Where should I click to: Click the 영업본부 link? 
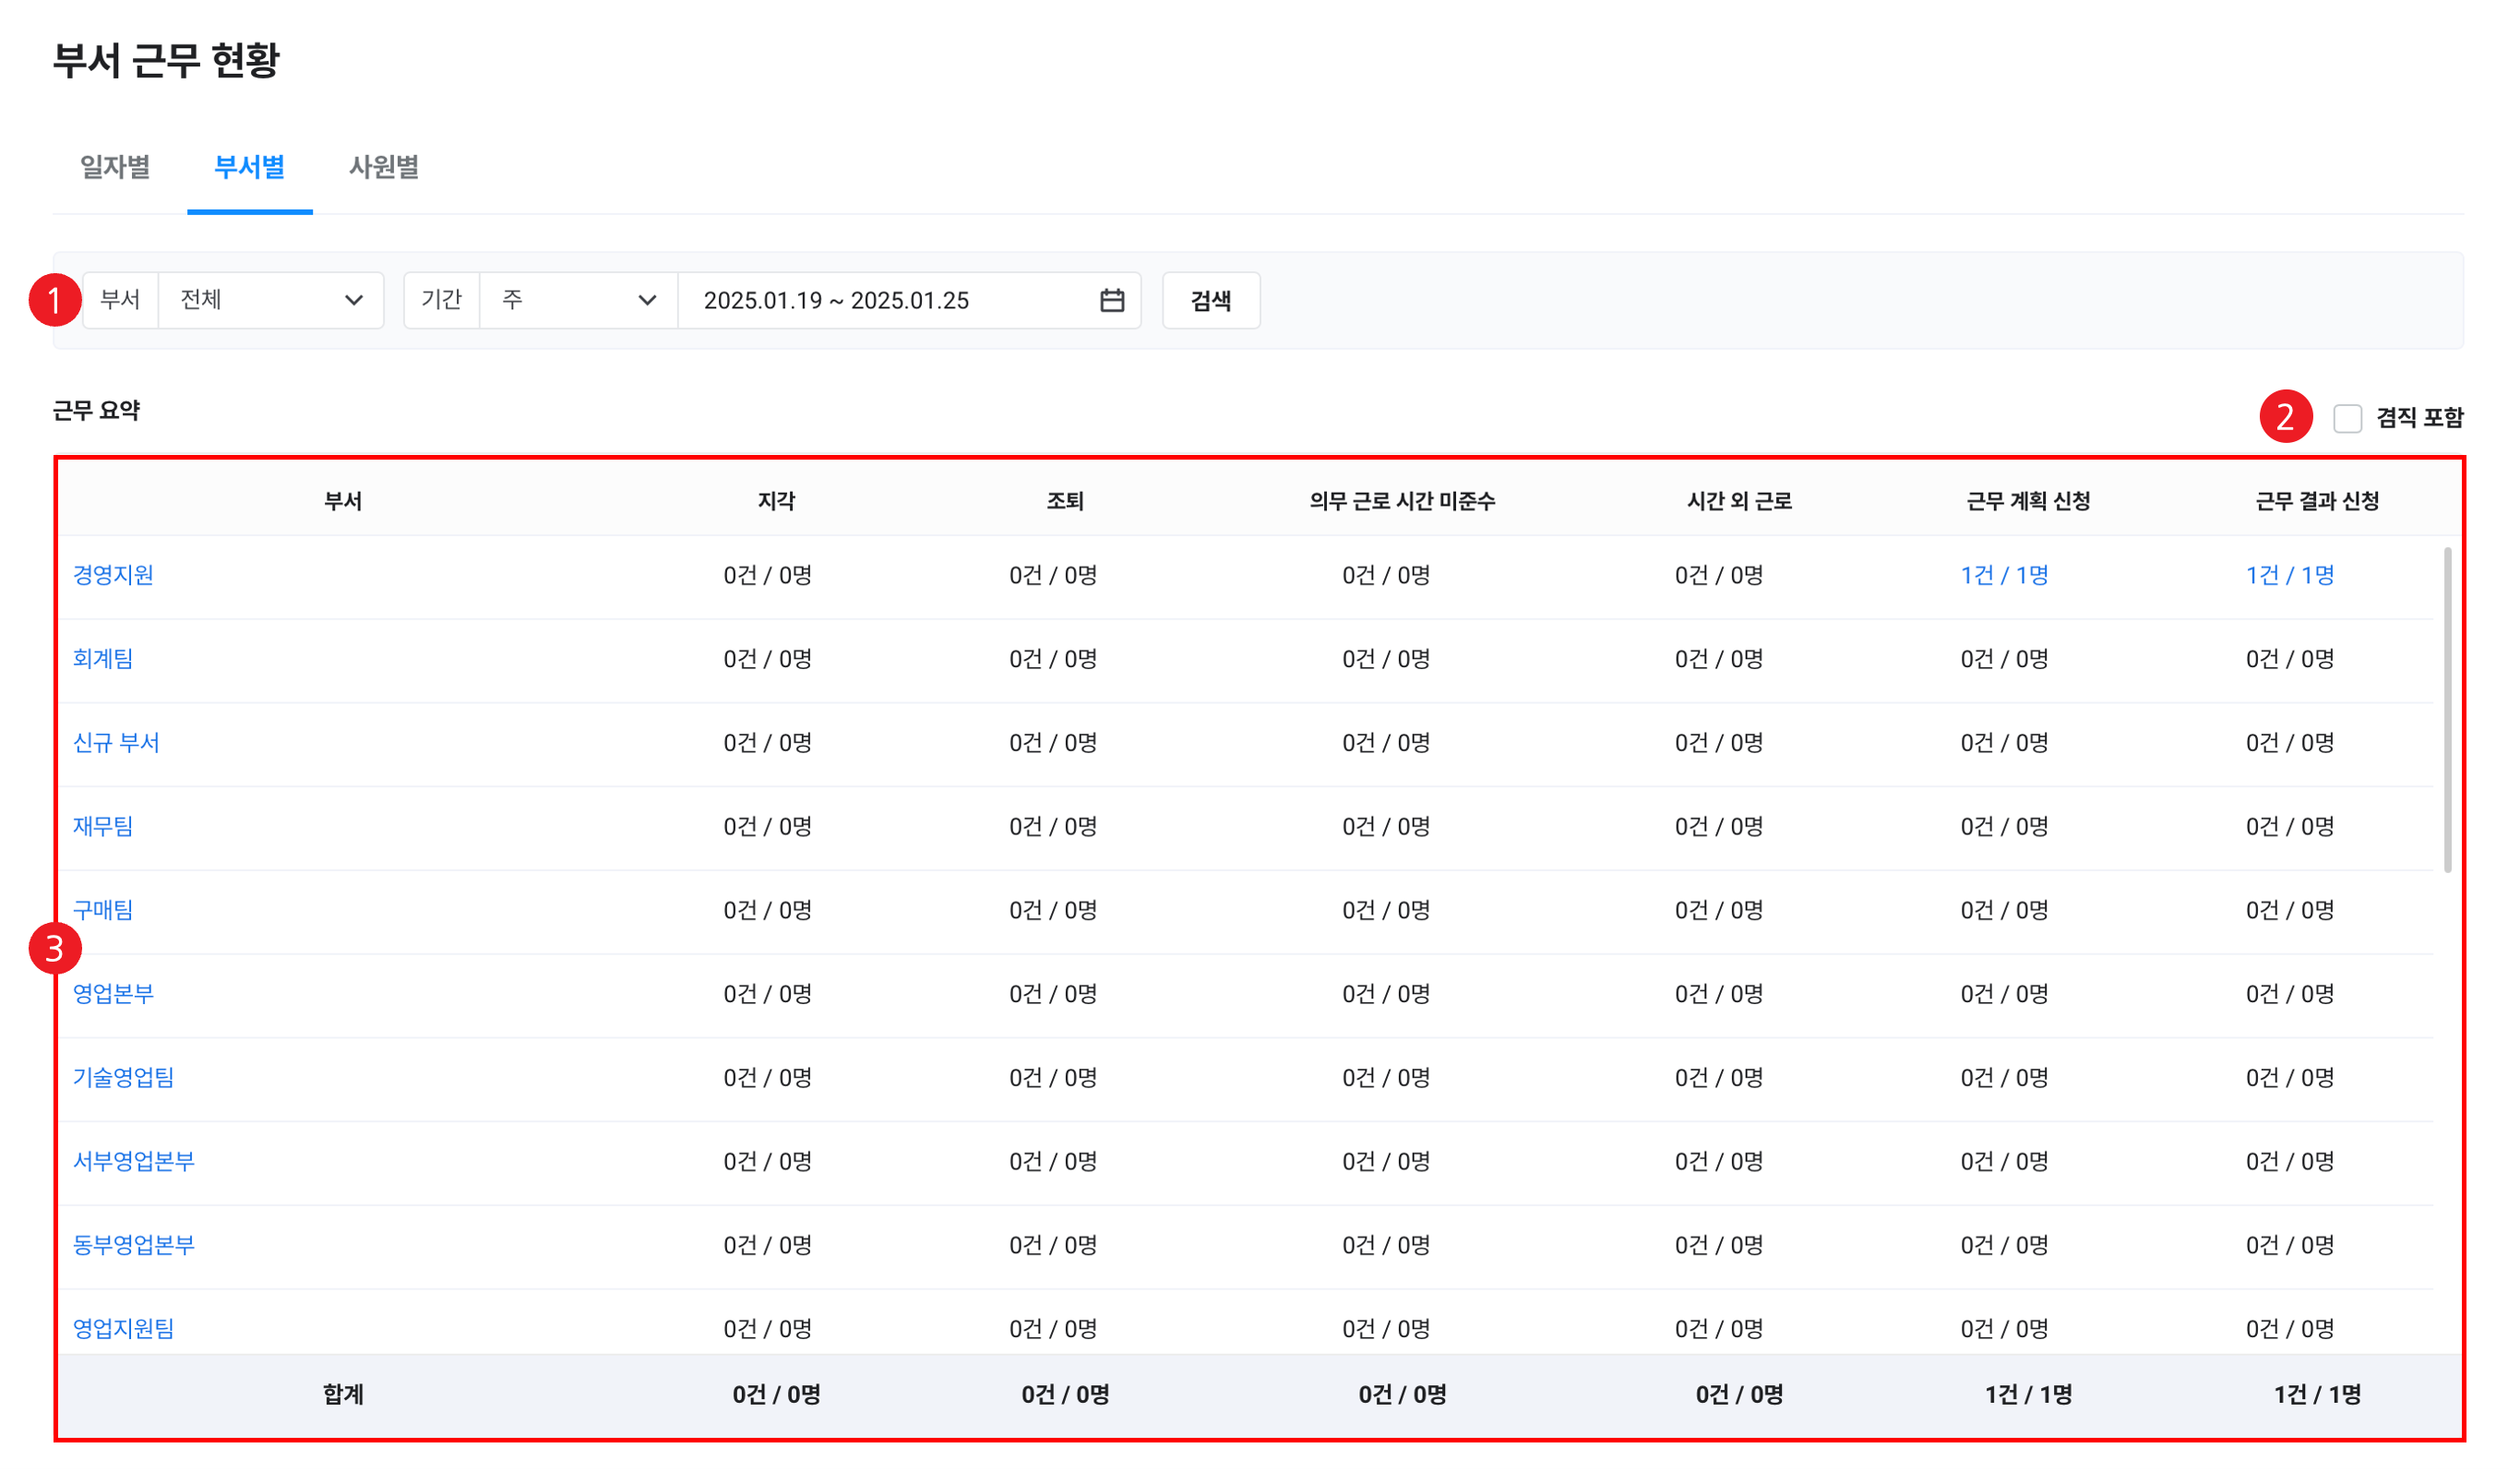[113, 994]
